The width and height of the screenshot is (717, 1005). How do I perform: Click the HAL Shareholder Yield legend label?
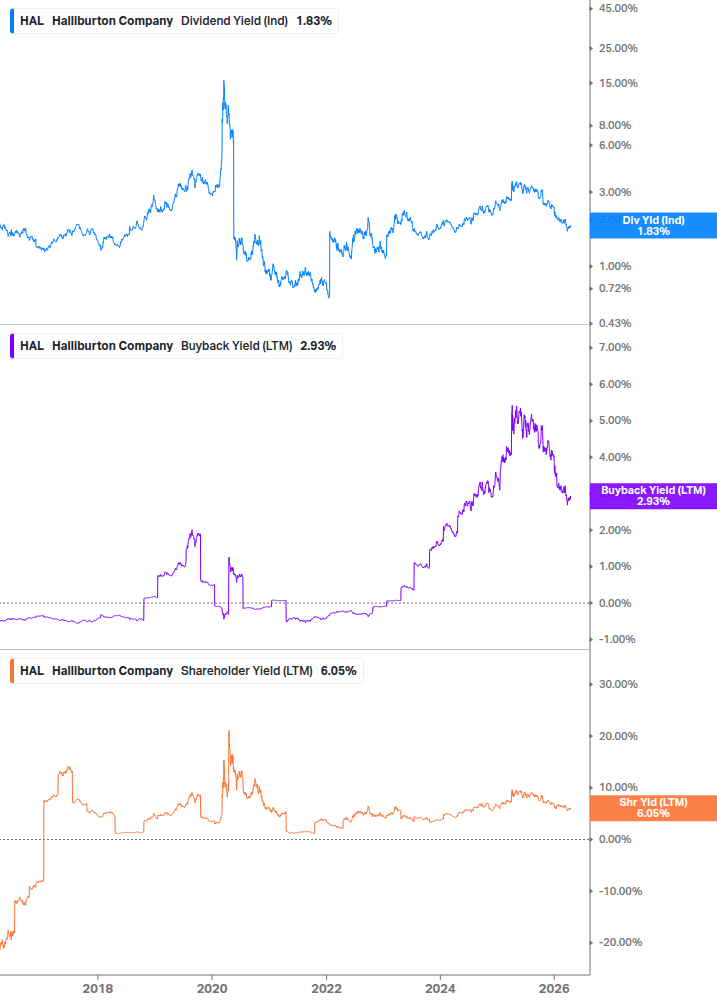coord(188,671)
